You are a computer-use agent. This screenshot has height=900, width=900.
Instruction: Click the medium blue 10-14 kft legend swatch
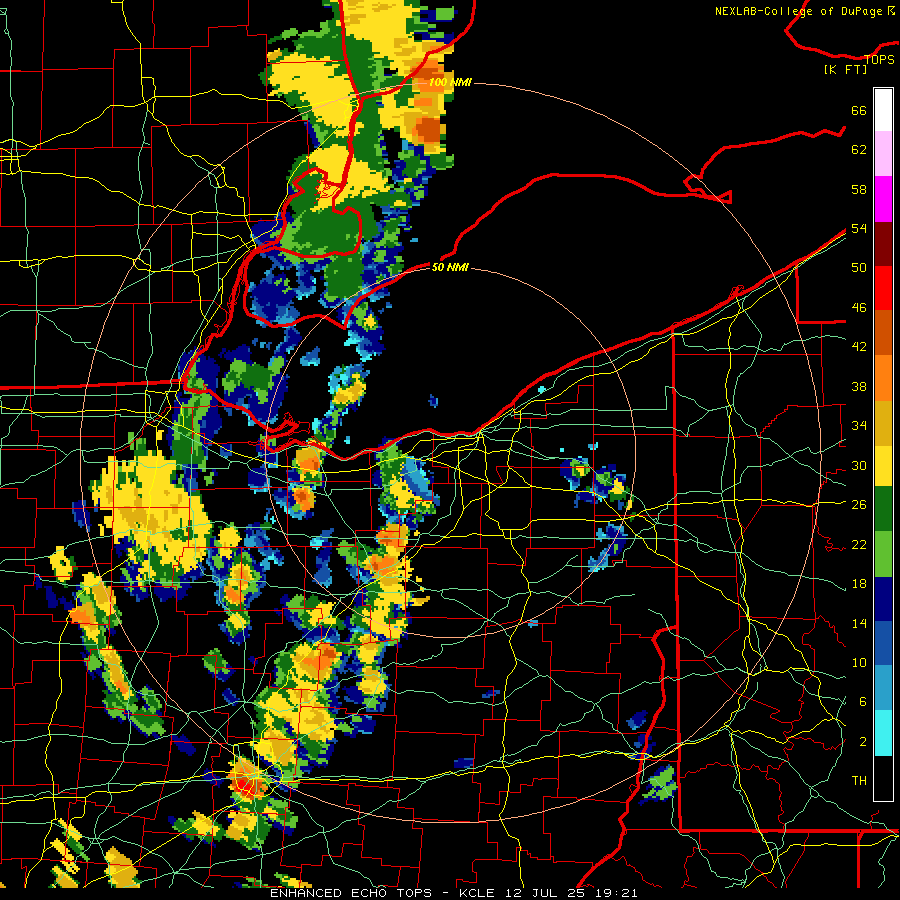point(883,643)
